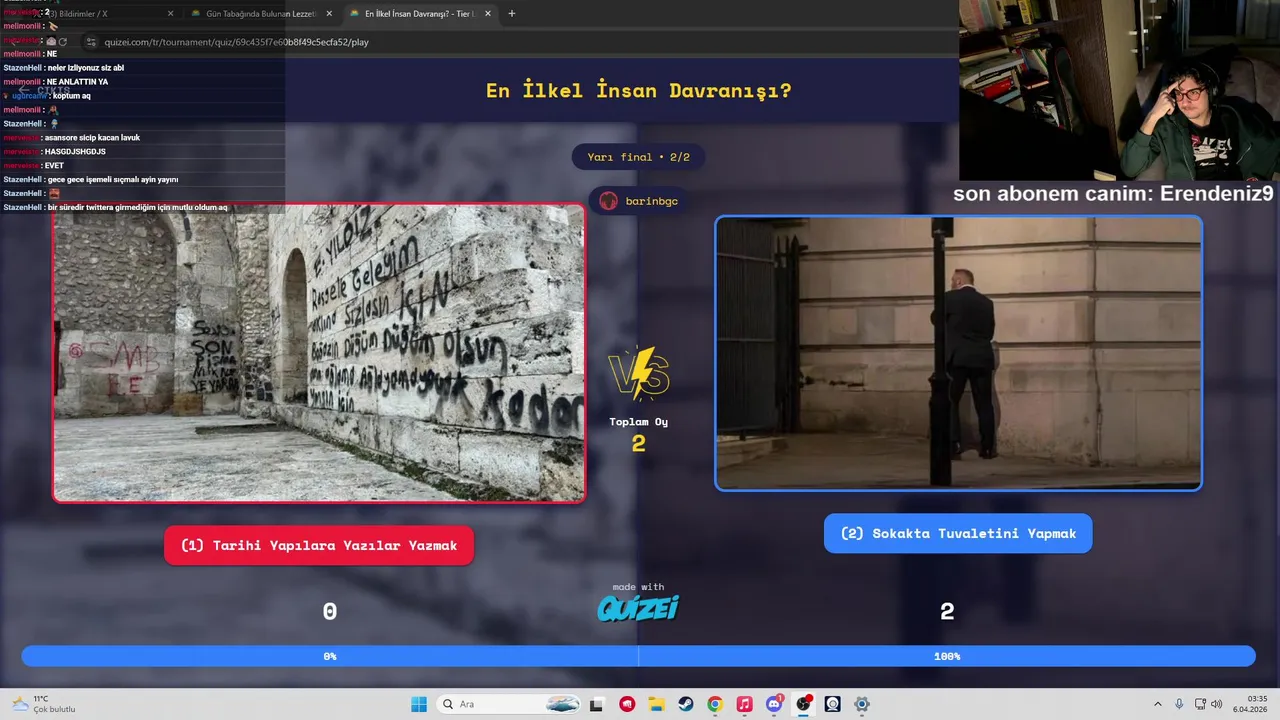This screenshot has height=720, width=1280.
Task: Open Discord from the taskbar
Action: pyautogui.click(x=773, y=704)
